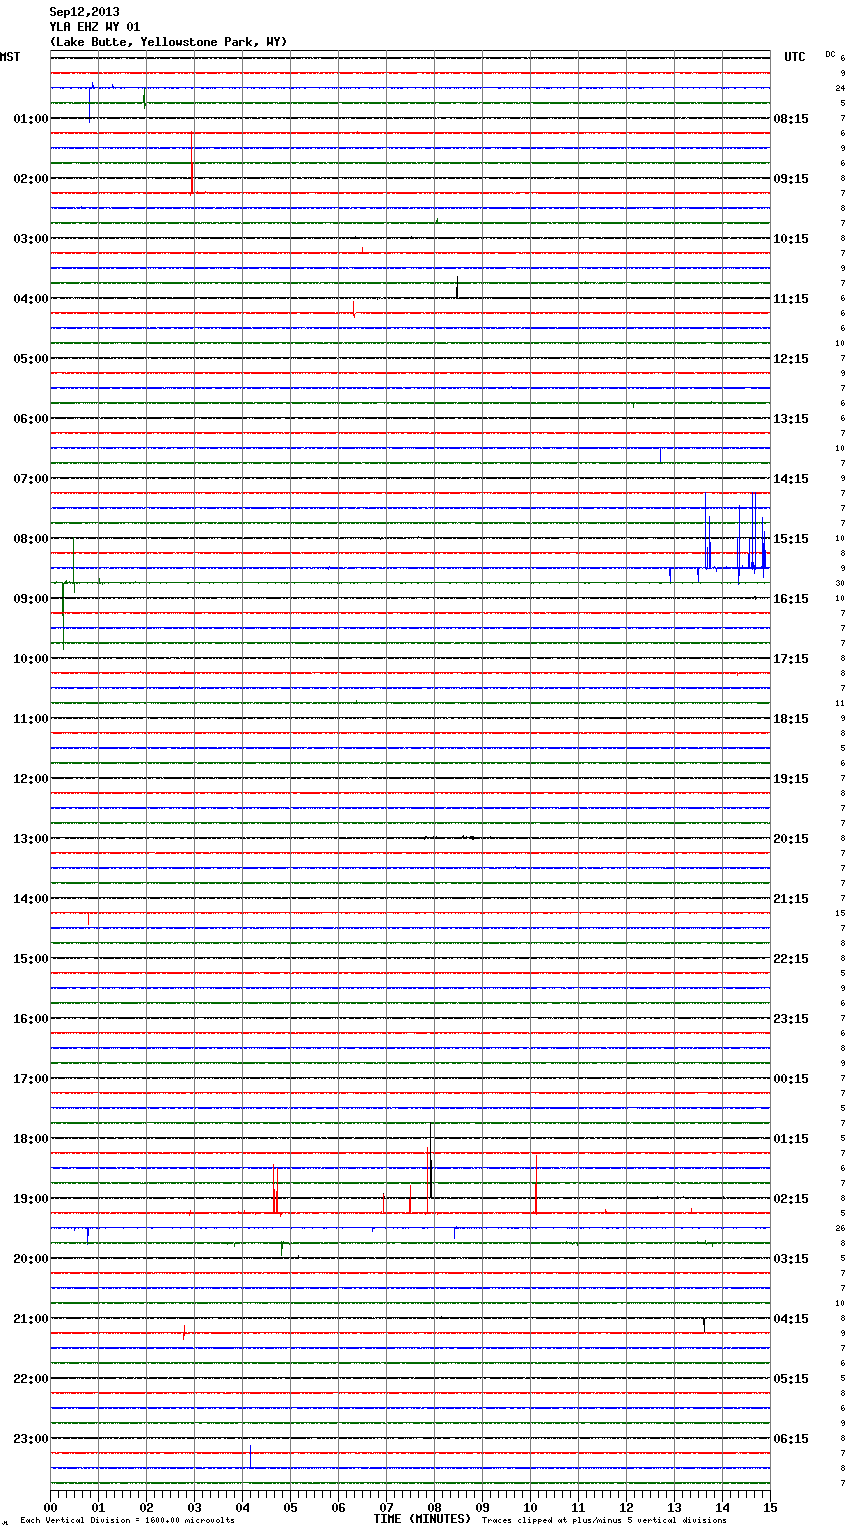Click the 11:15 UTC row label

[x=791, y=299]
